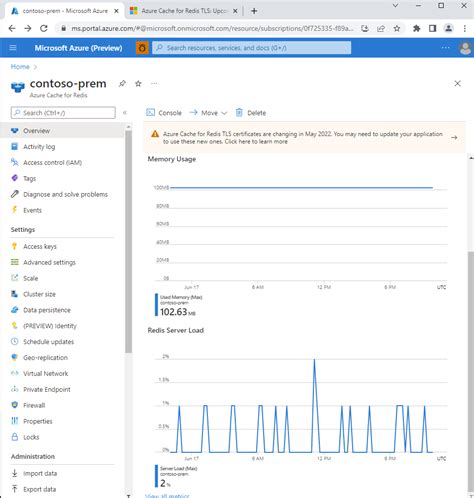Click the install app icon in address bar
The image size is (474, 498).
click(x=365, y=29)
